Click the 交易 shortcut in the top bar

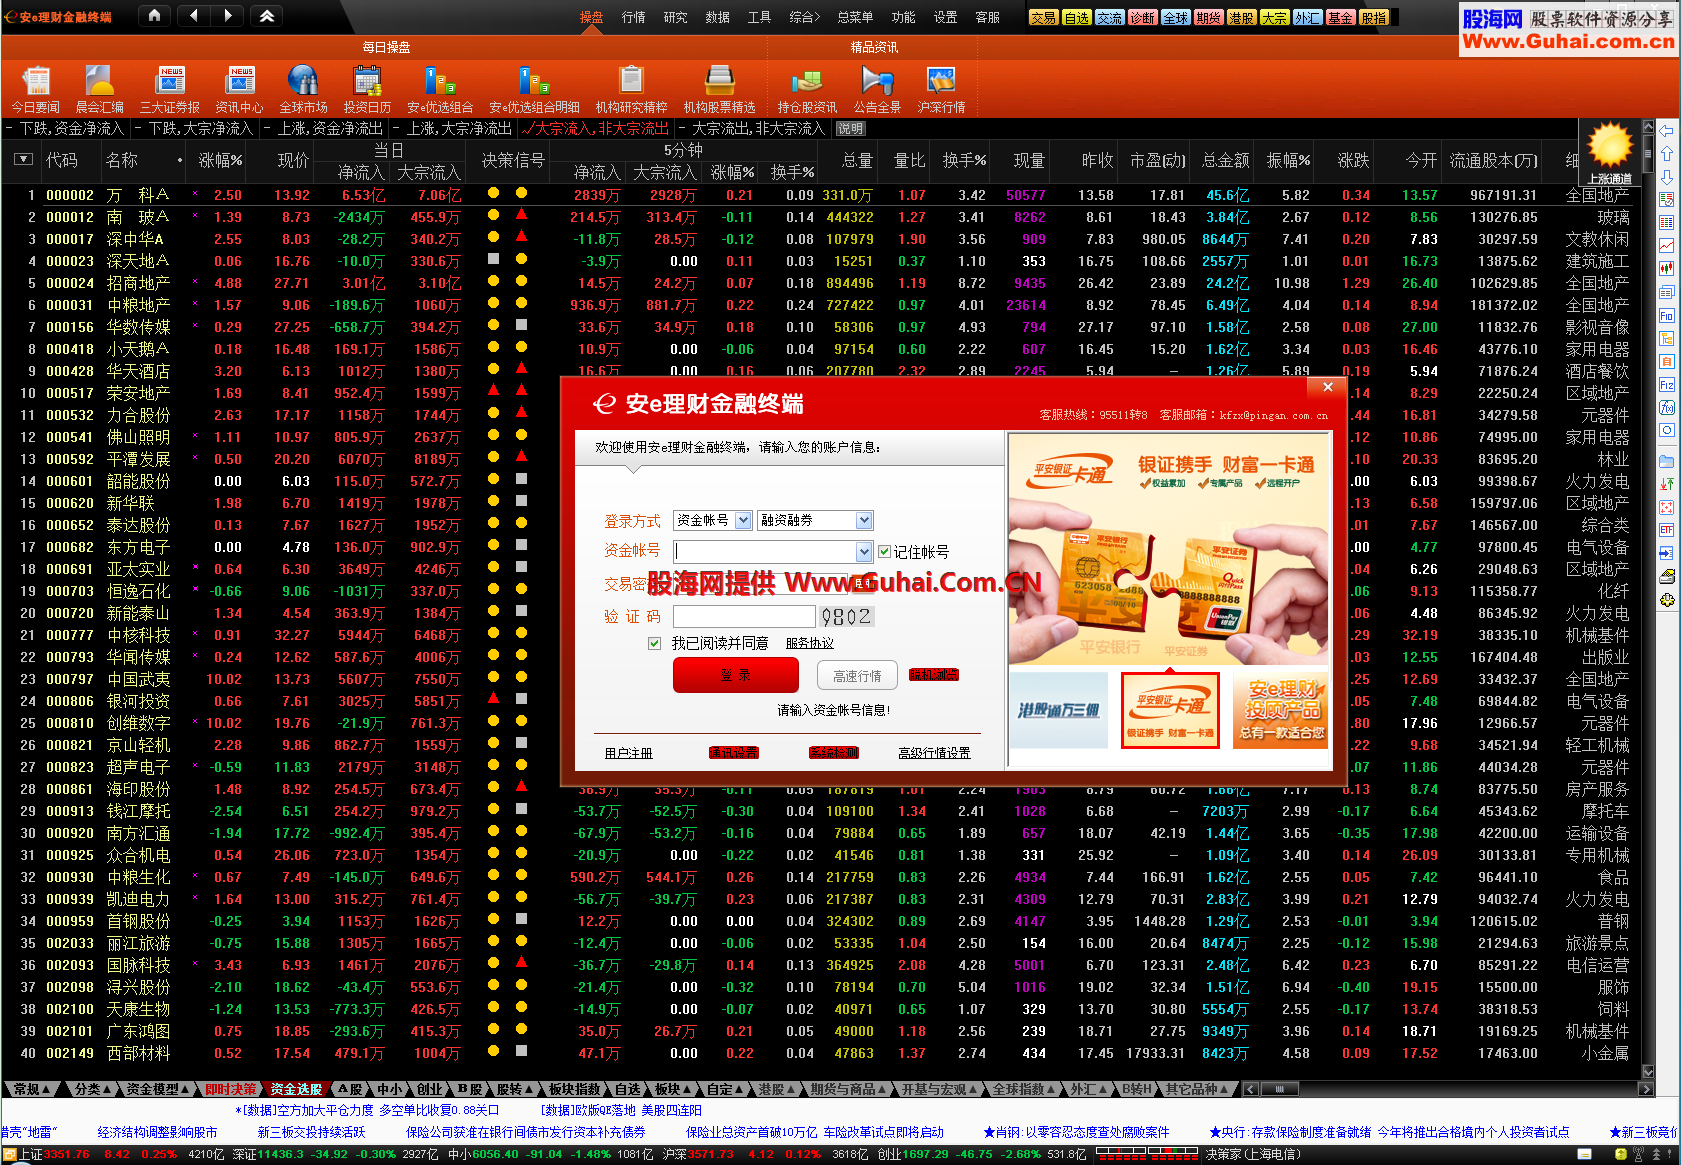1044,17
